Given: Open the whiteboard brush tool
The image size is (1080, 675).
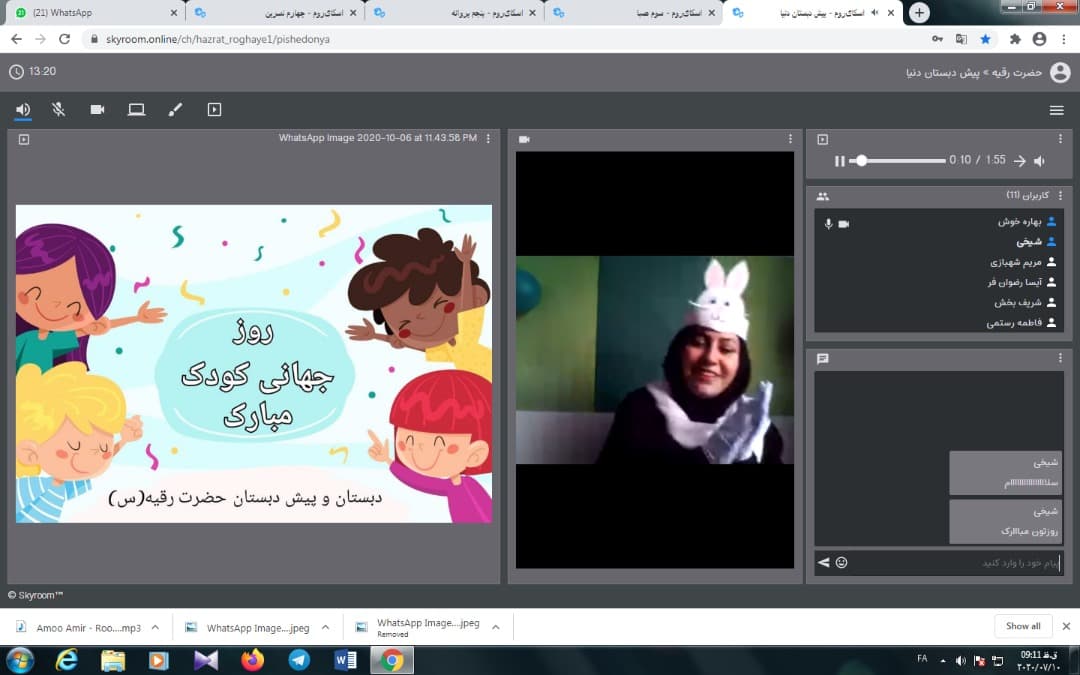Looking at the screenshot, I should point(175,110).
